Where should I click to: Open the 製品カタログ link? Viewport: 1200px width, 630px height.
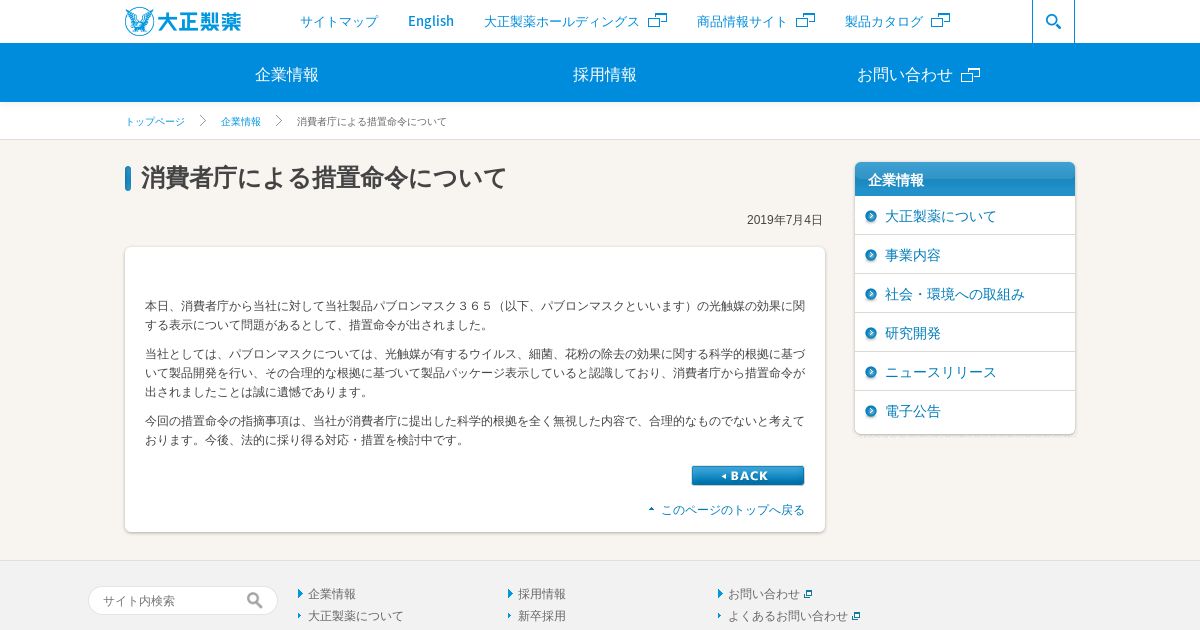884,21
